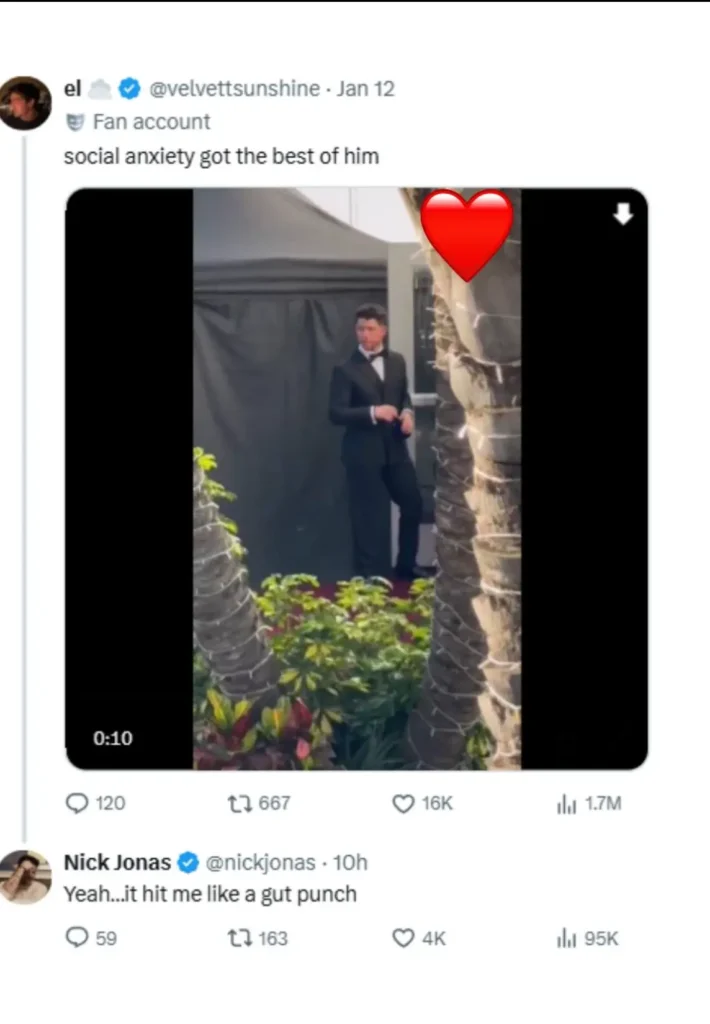Click verified badge beside Nick Jonas name
Viewport: 710px width, 1024px height.
(x=188, y=862)
